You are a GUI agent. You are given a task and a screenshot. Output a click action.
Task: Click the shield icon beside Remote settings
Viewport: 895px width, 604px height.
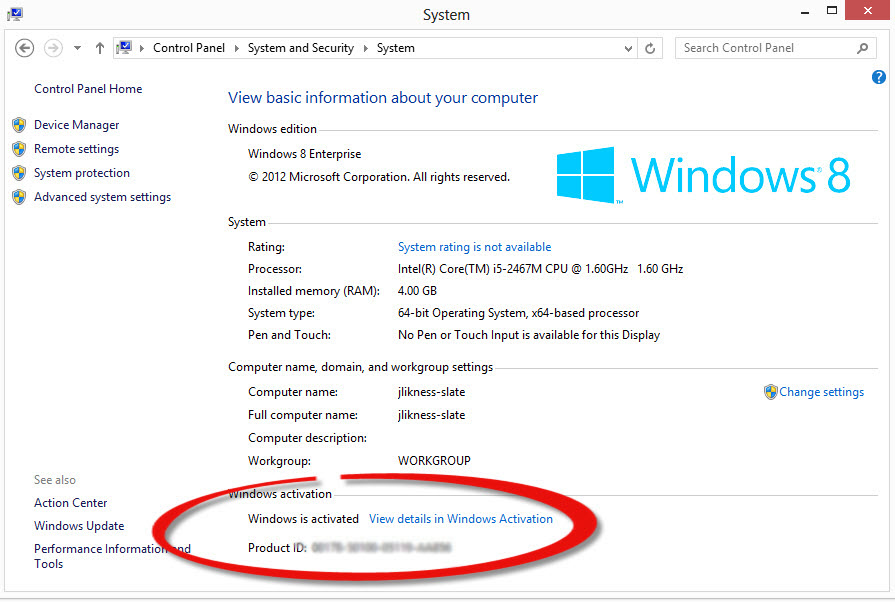pos(19,149)
